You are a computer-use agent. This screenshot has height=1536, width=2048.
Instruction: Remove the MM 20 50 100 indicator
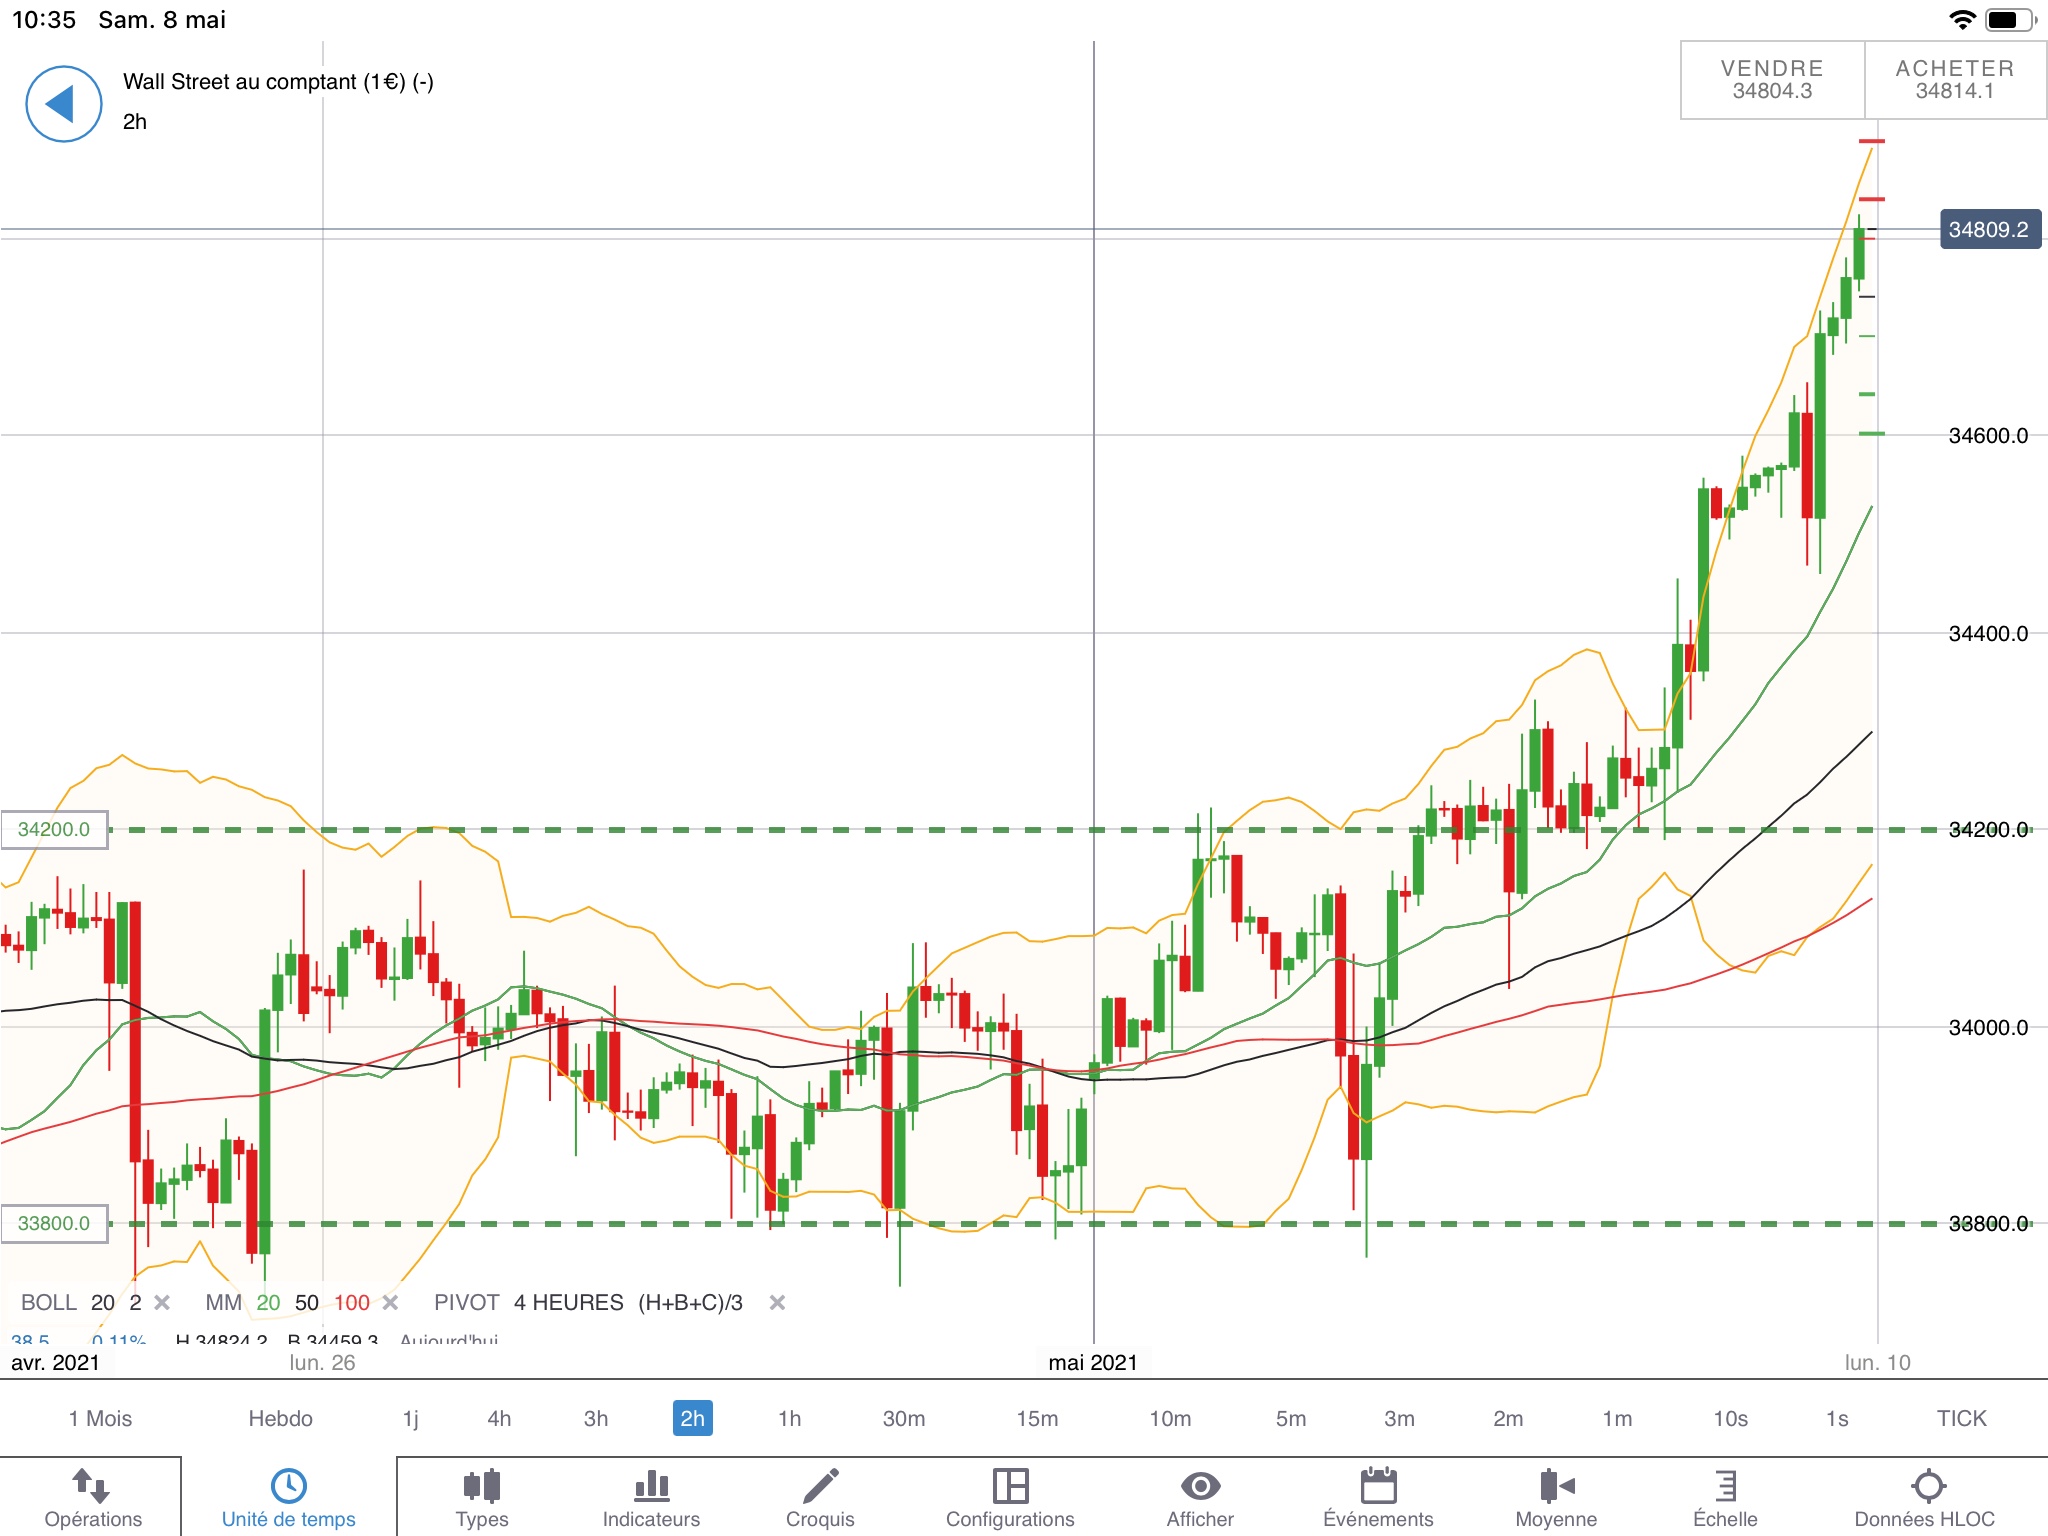click(x=390, y=1302)
